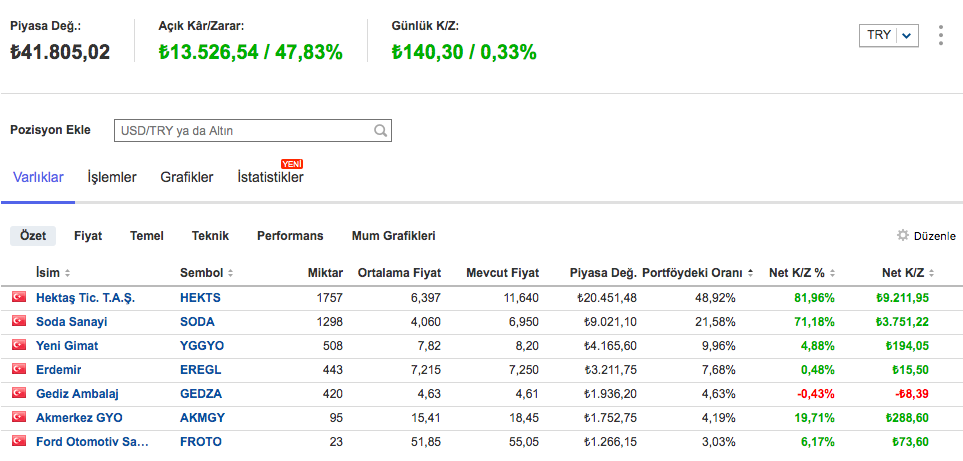Open the İstatistikler tab

coord(270,178)
